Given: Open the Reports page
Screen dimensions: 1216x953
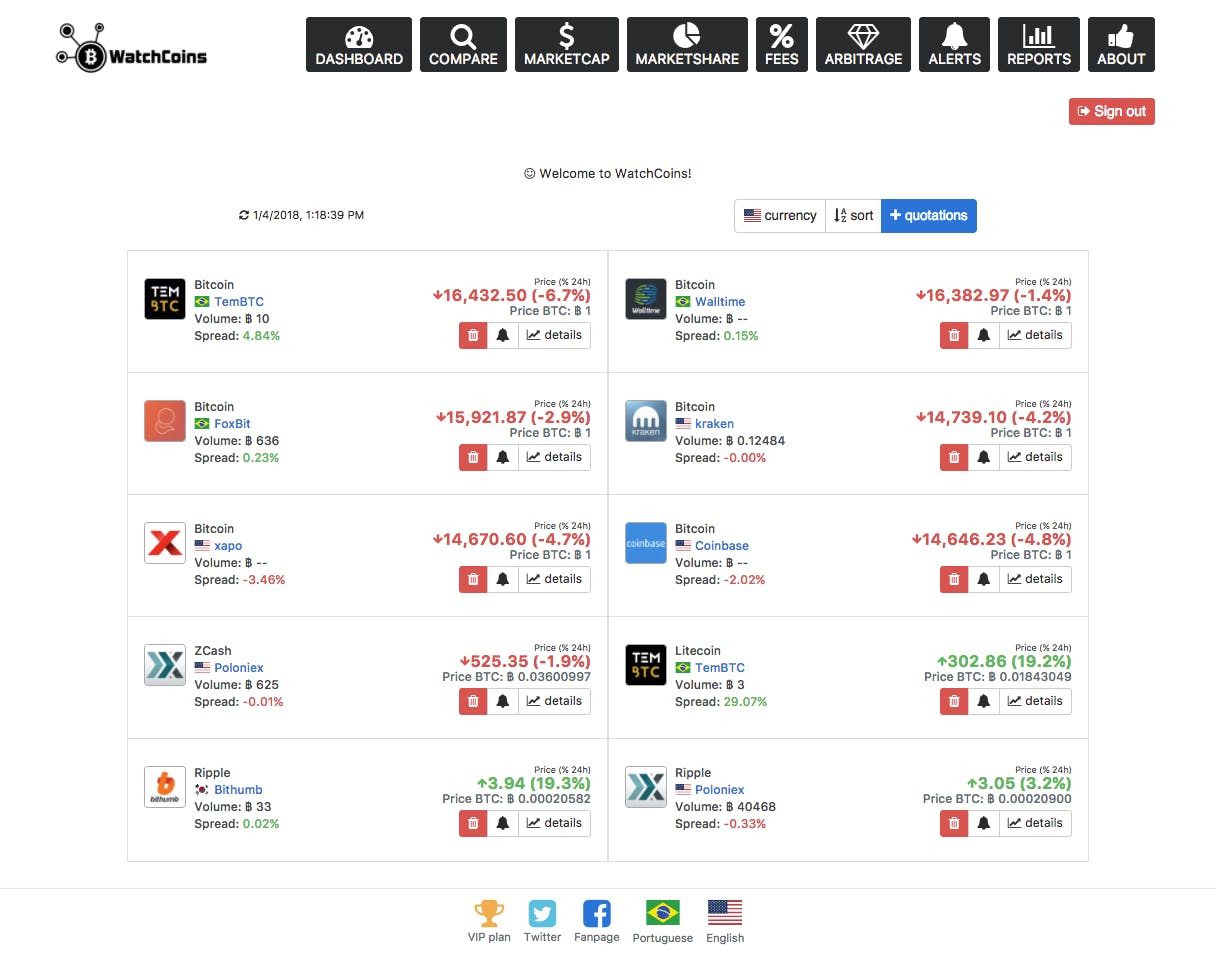Looking at the screenshot, I should pos(1039,45).
